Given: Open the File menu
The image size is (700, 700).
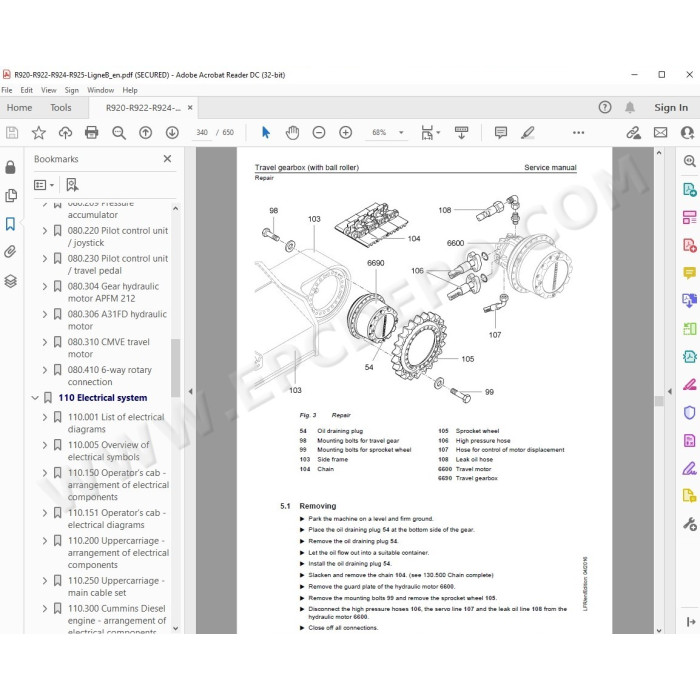Looking at the screenshot, I should pos(7,90).
